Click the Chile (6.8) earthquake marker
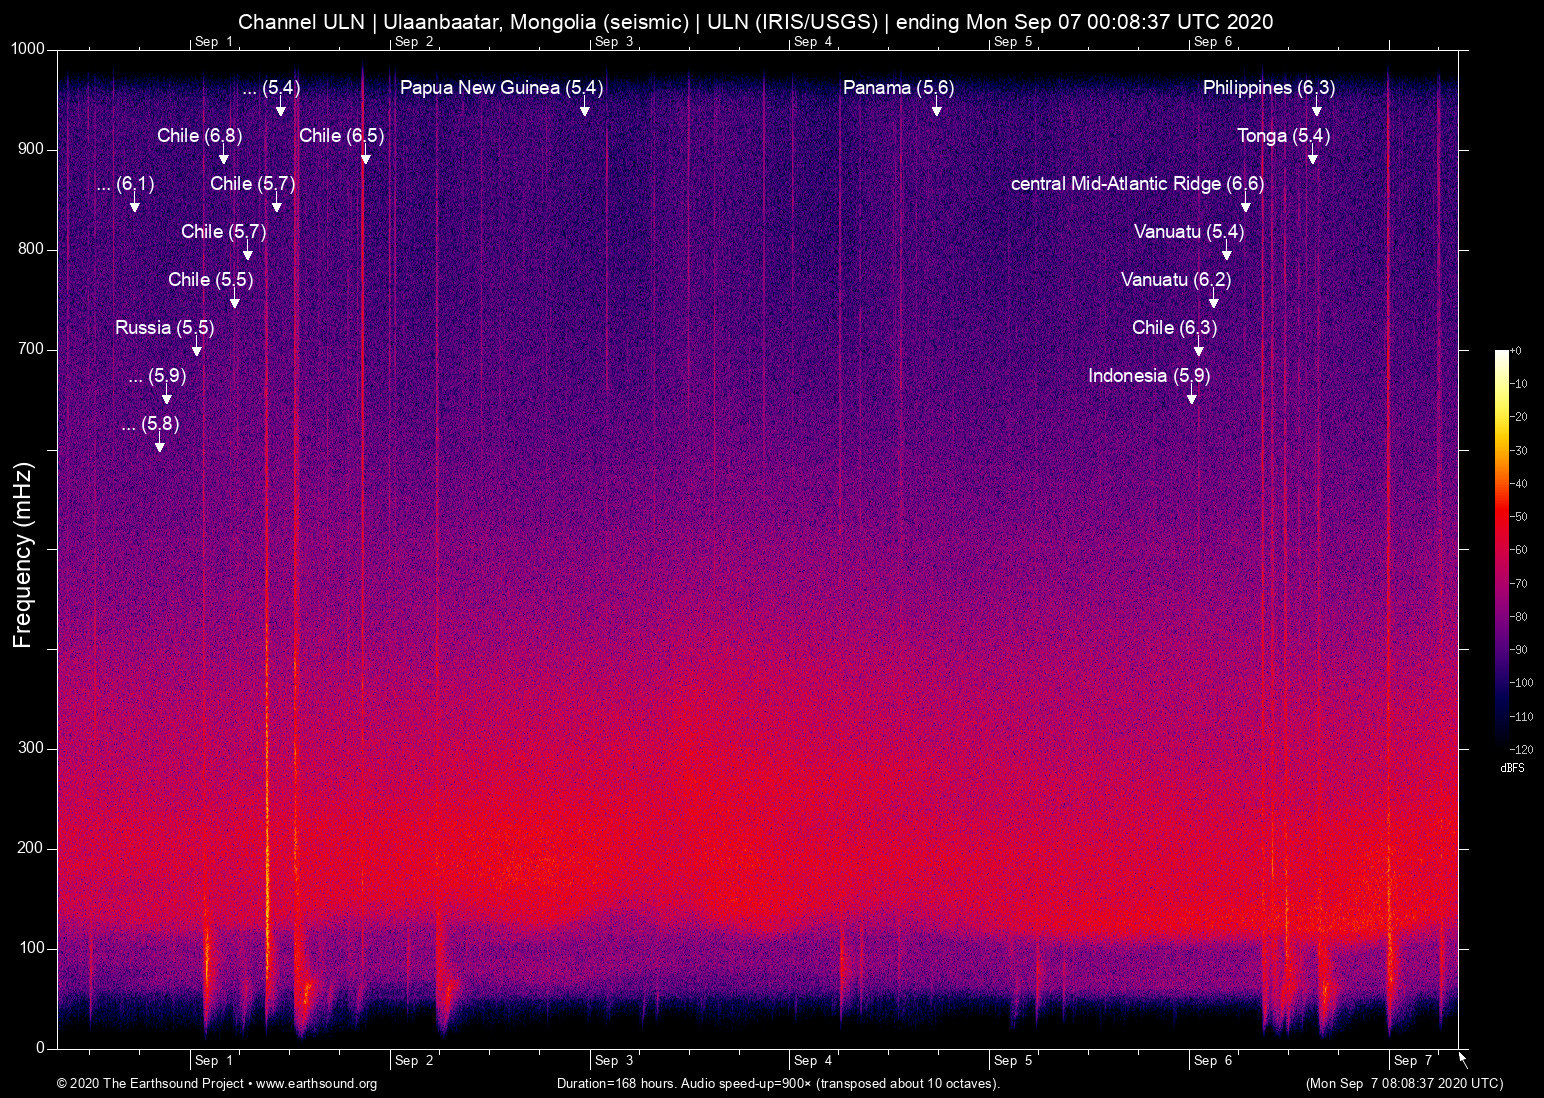 [200, 136]
